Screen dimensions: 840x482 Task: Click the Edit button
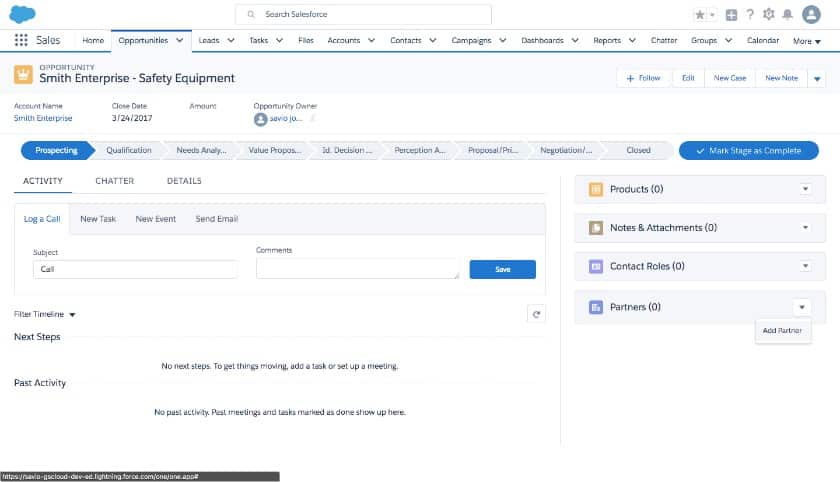click(688, 78)
